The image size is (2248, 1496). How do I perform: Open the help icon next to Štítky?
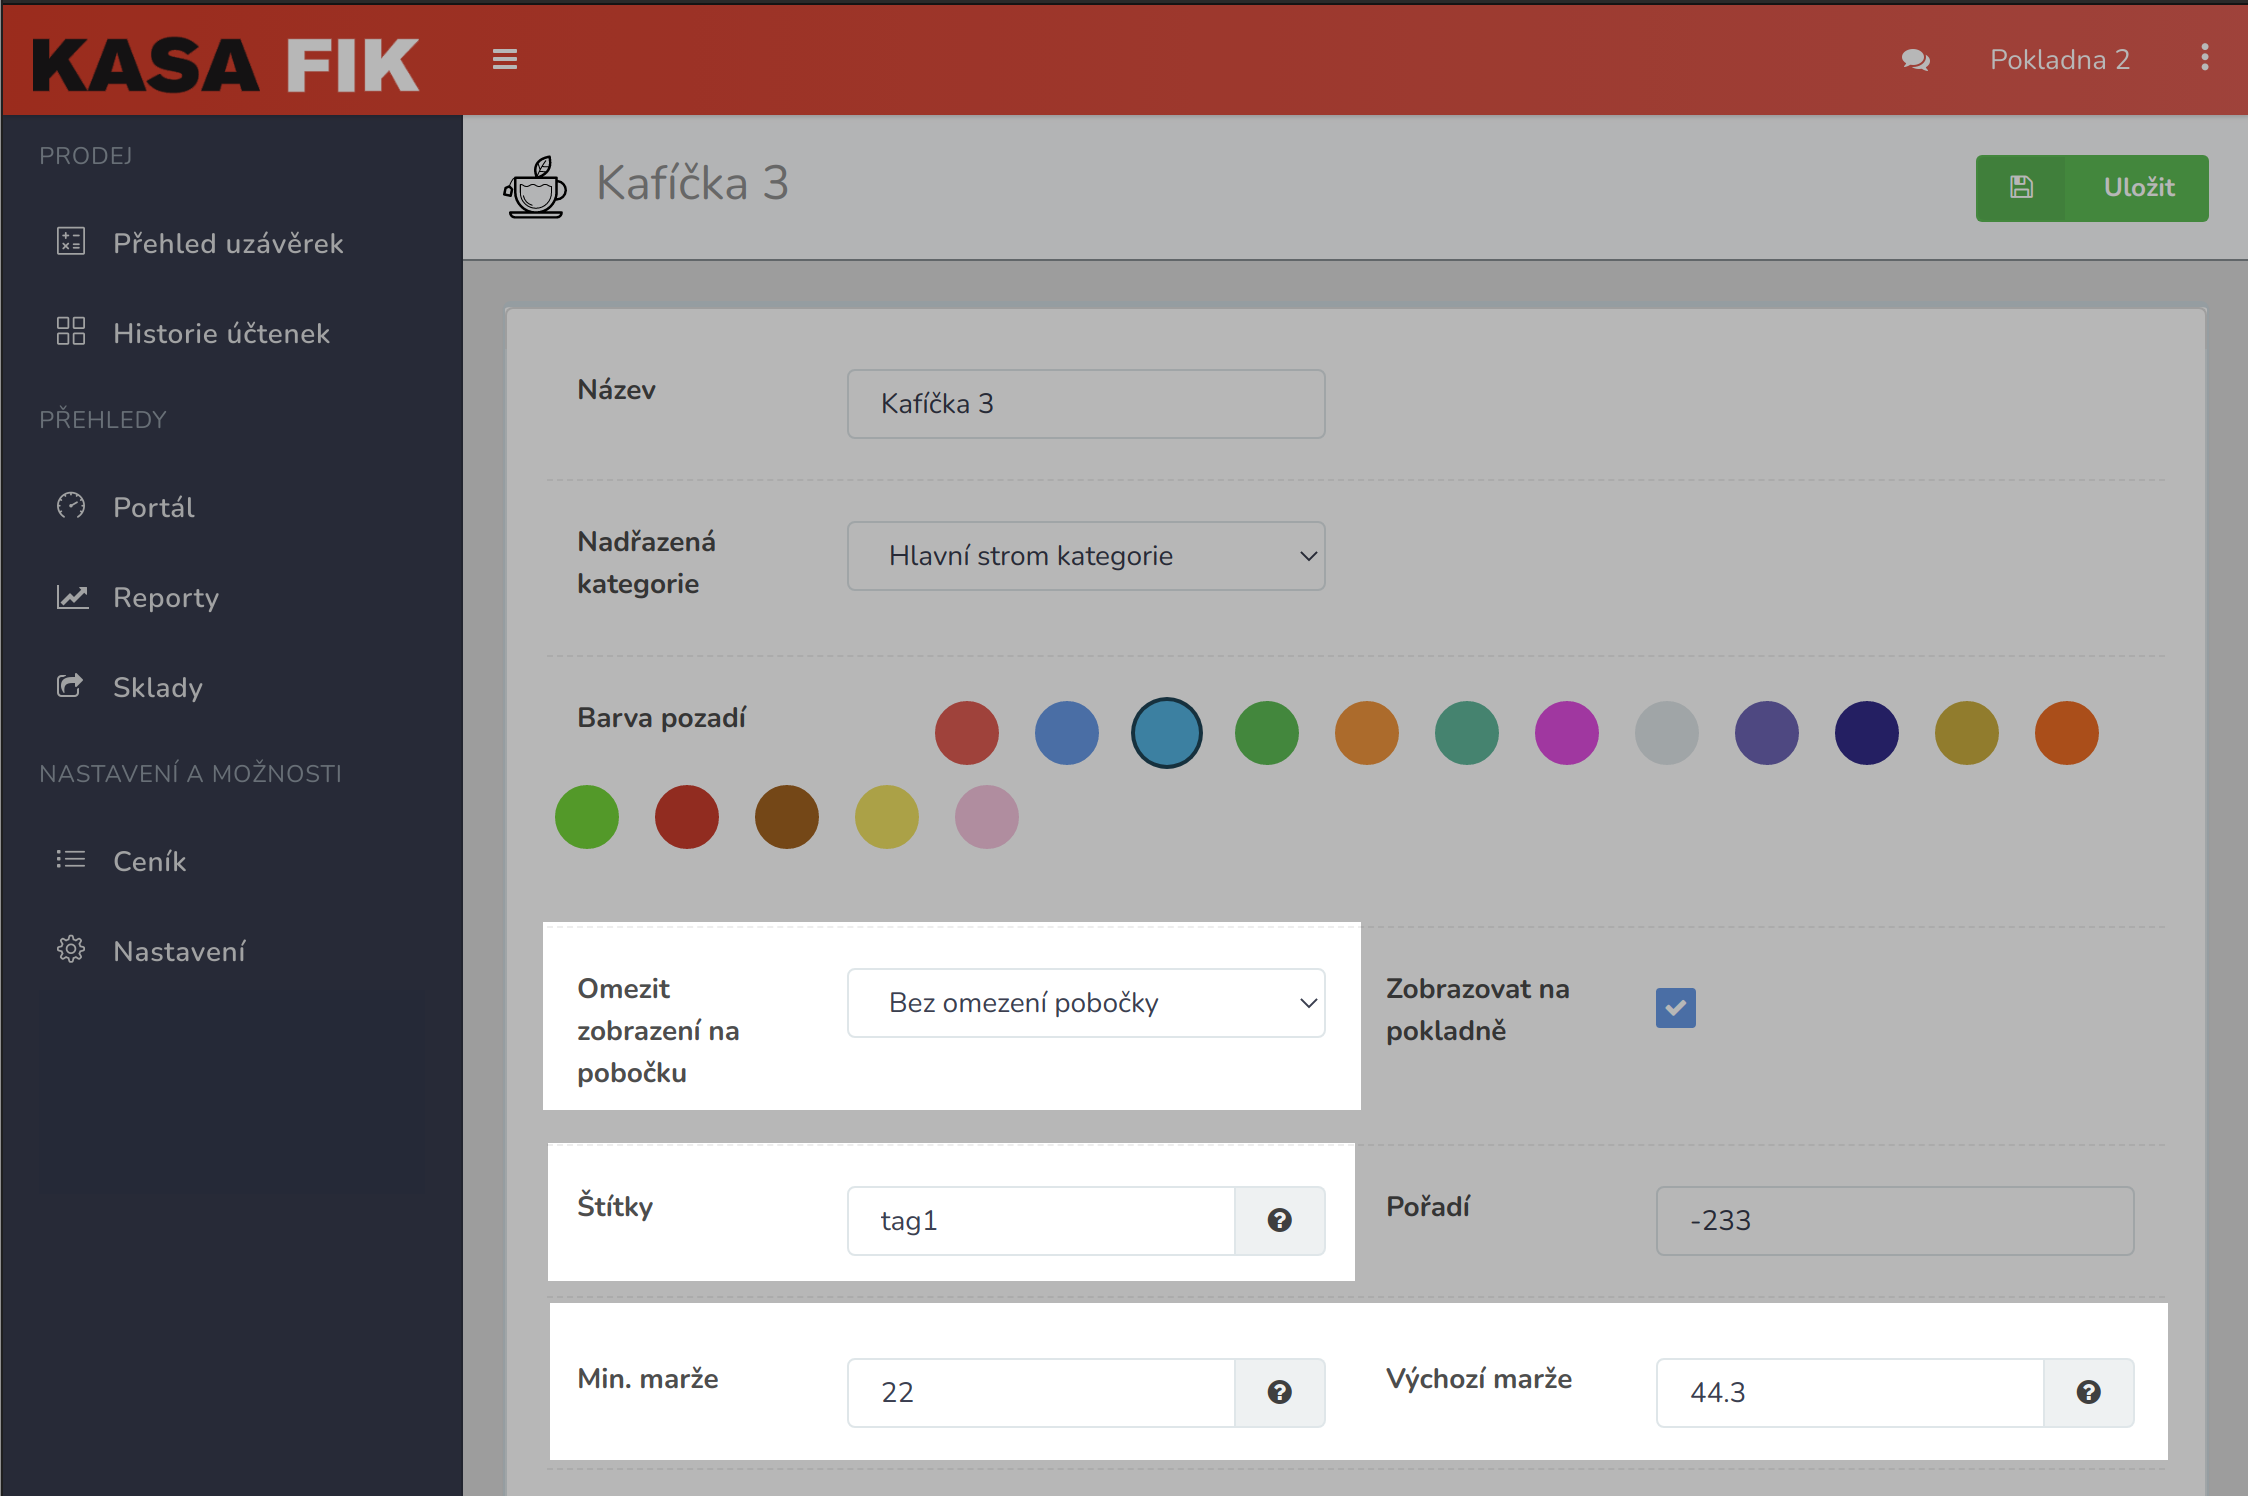[1280, 1220]
